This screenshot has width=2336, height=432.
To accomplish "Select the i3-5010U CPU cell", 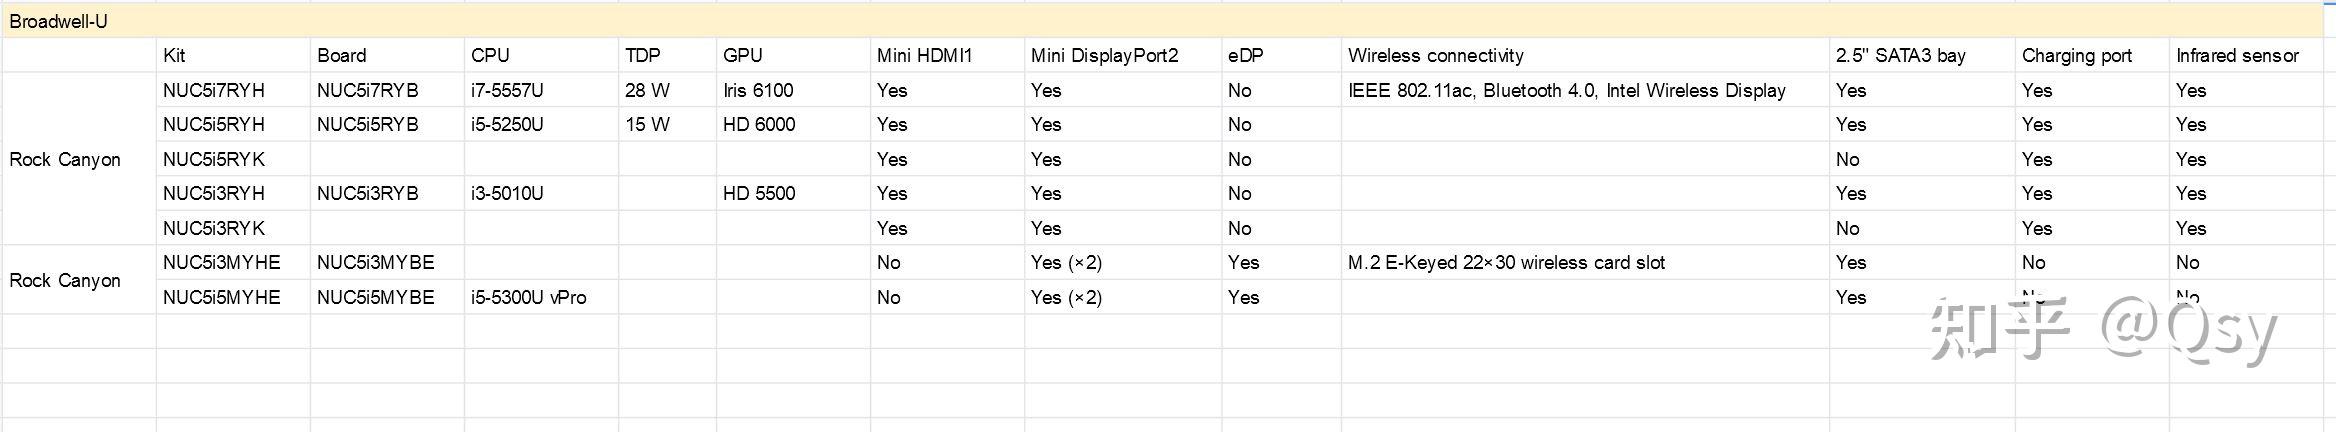I will tap(507, 193).
